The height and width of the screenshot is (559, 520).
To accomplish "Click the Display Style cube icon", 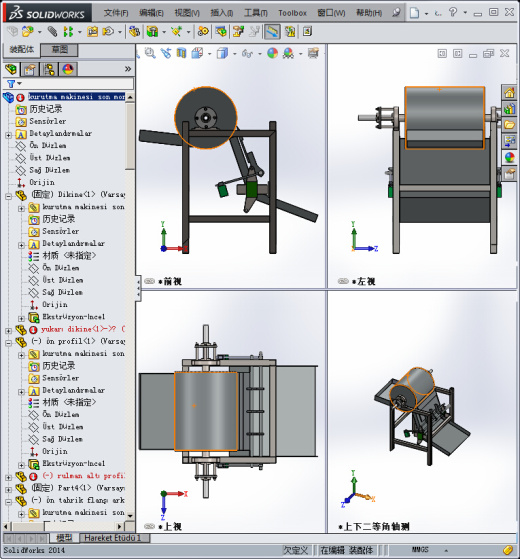I will point(222,53).
